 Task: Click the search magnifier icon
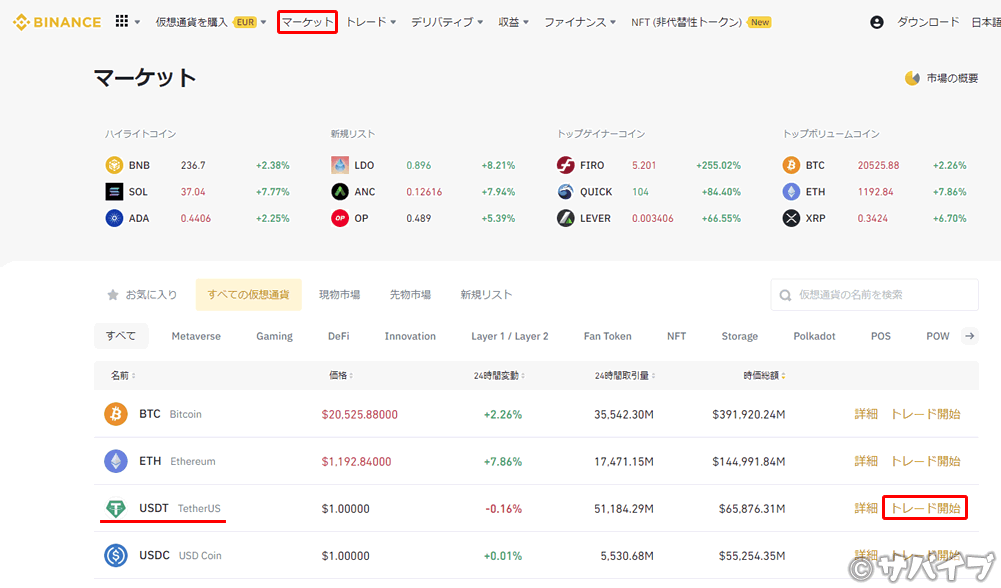click(785, 295)
